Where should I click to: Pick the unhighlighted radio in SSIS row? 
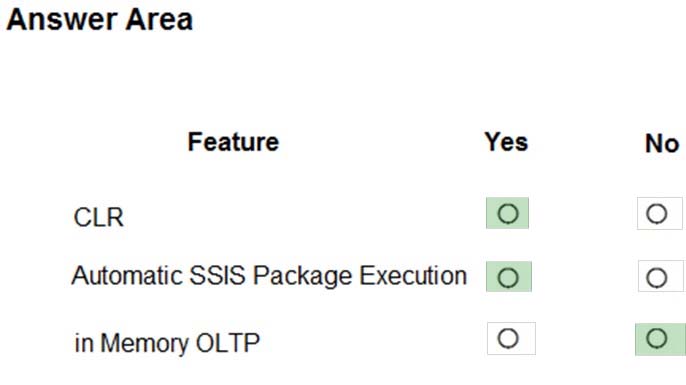[657, 278]
